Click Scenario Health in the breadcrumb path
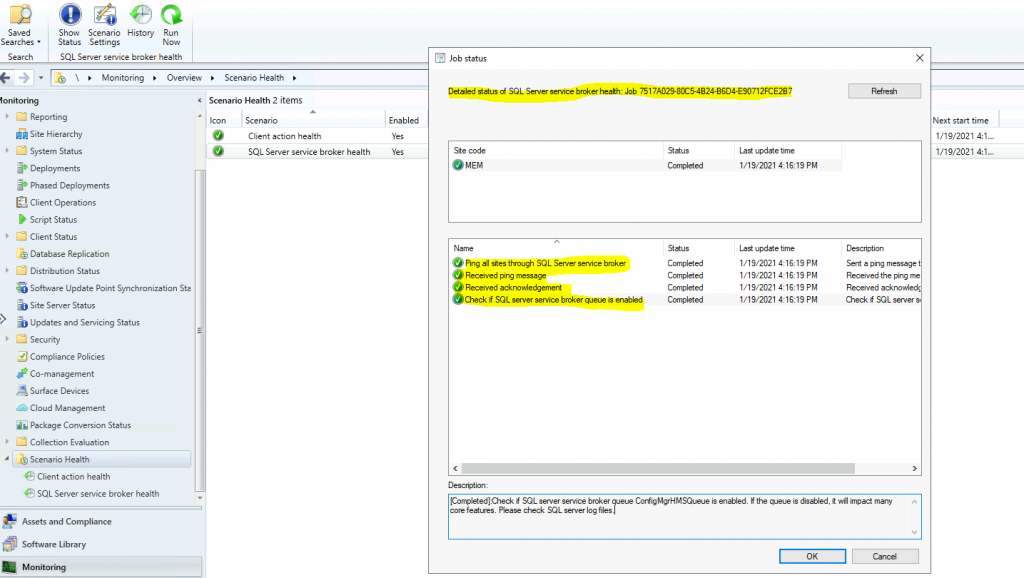 pyautogui.click(x=254, y=78)
